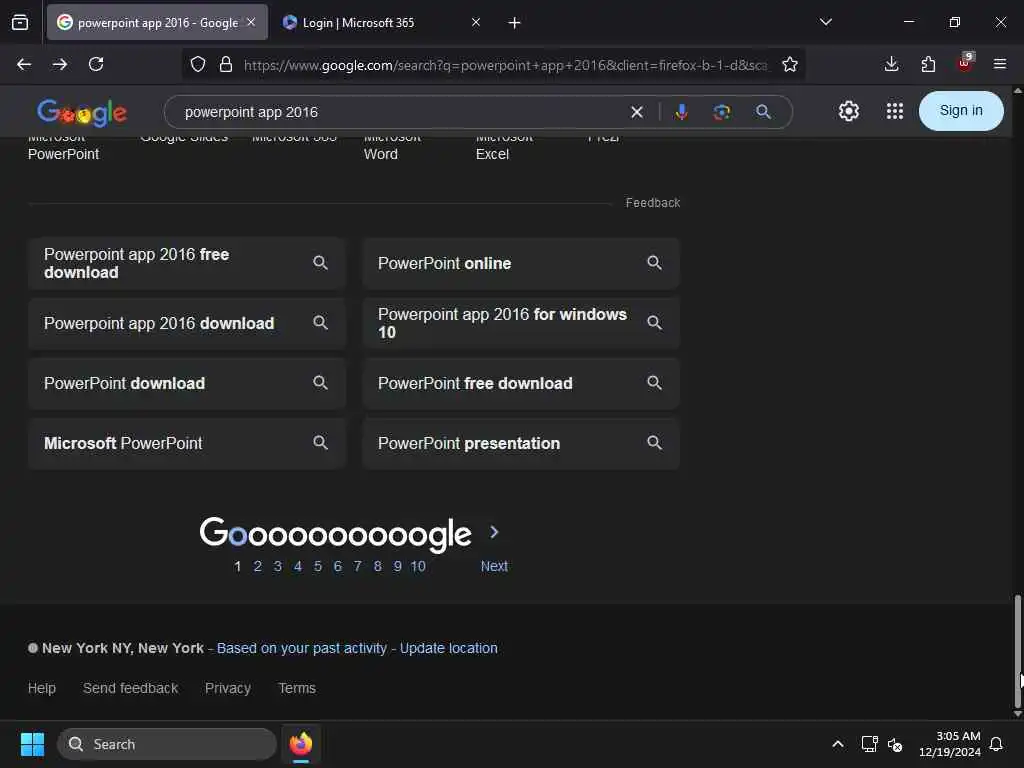The image size is (1024, 768).
Task: Open the Privacy footer link
Action: click(228, 688)
